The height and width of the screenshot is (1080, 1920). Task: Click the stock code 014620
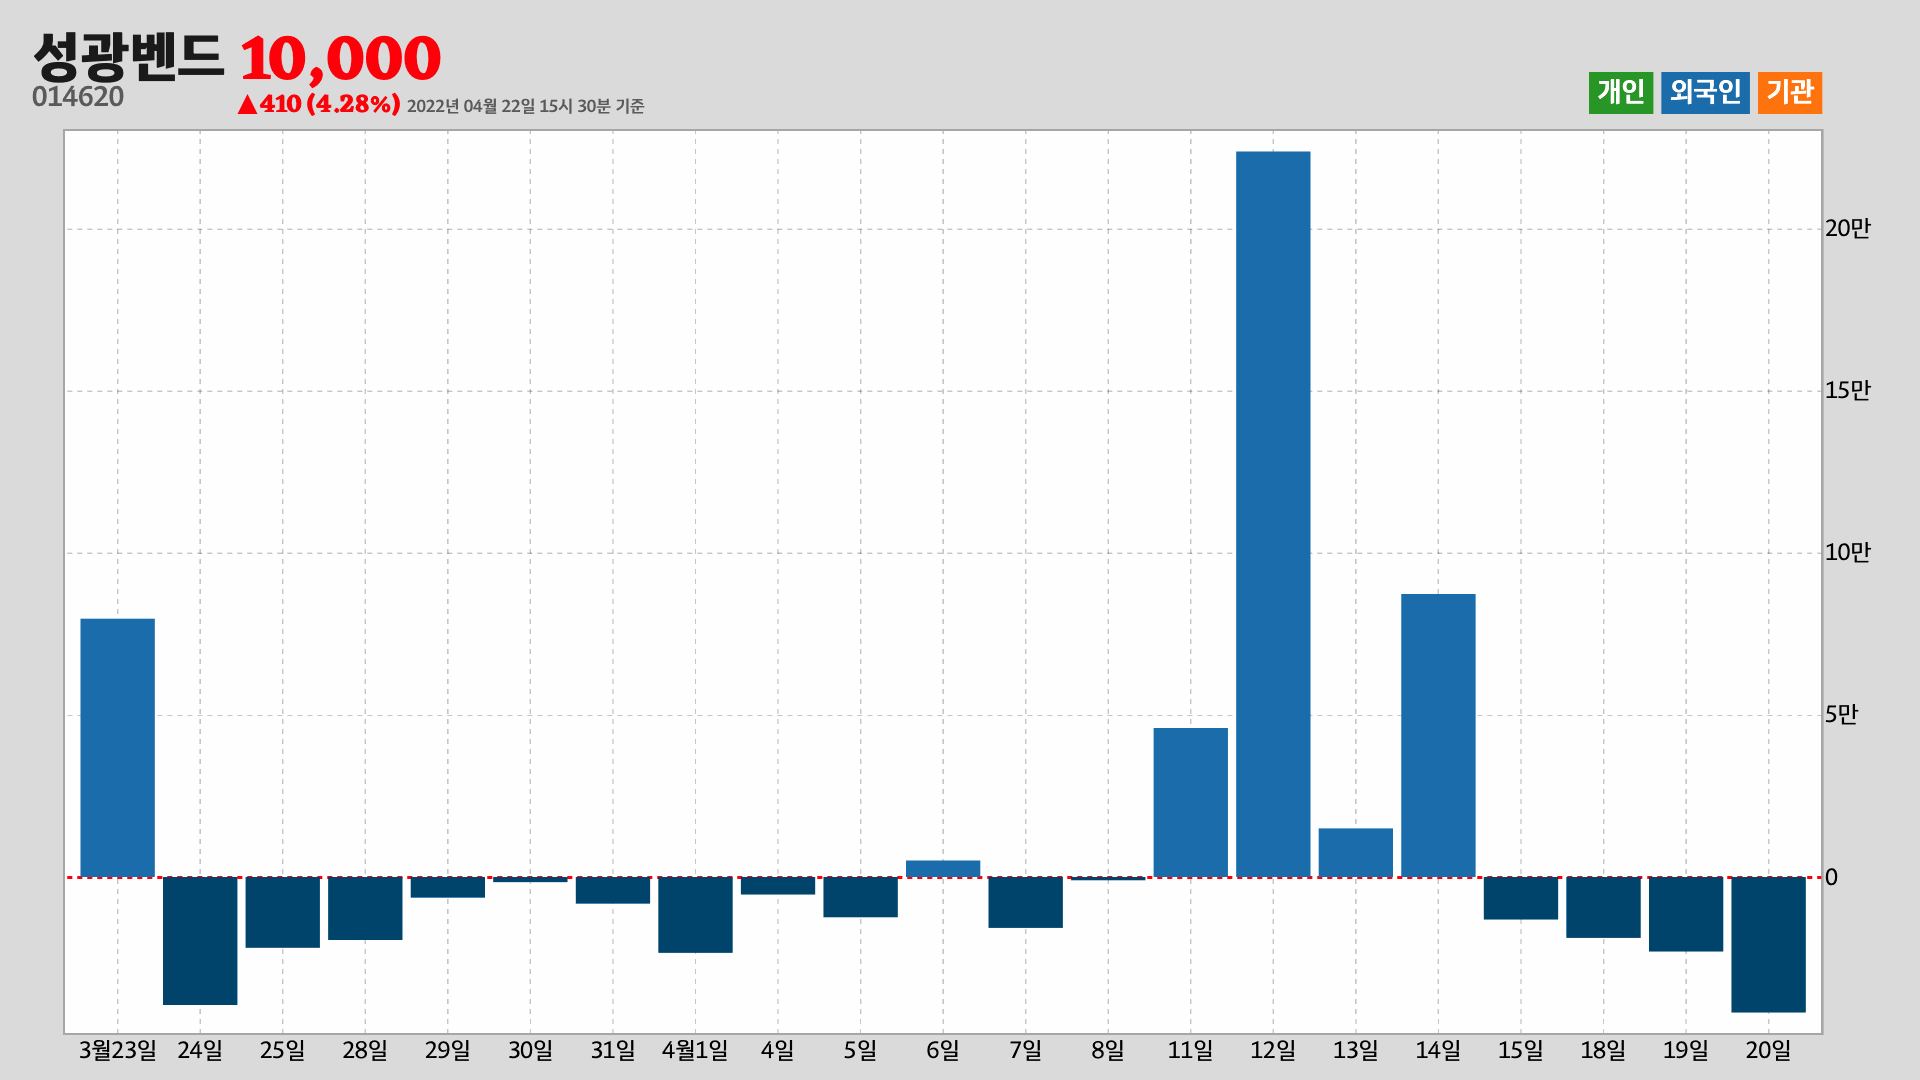point(78,97)
